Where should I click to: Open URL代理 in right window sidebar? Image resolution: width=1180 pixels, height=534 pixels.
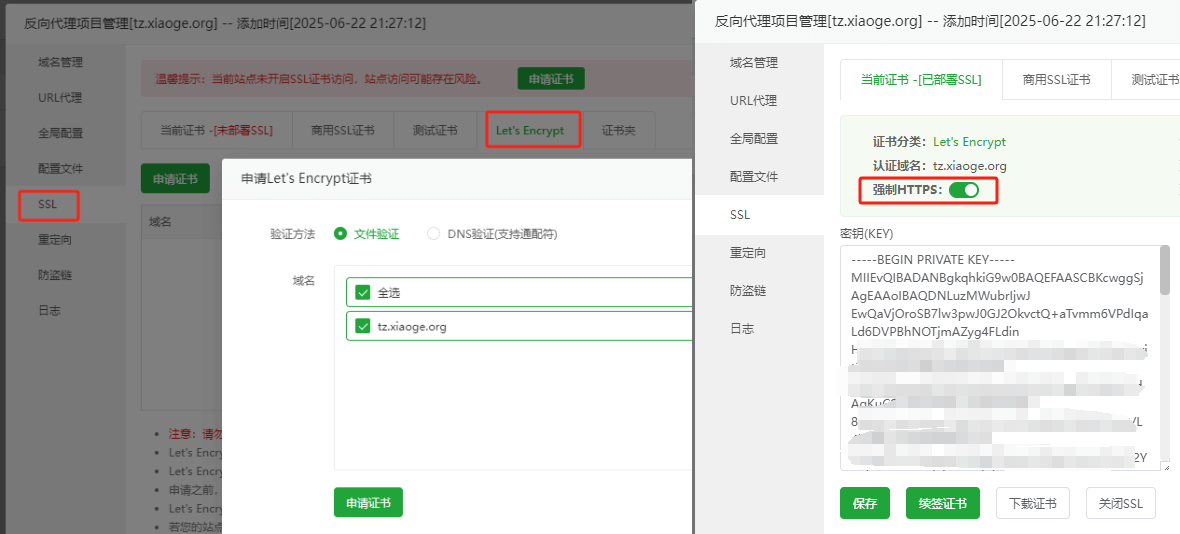pos(754,100)
